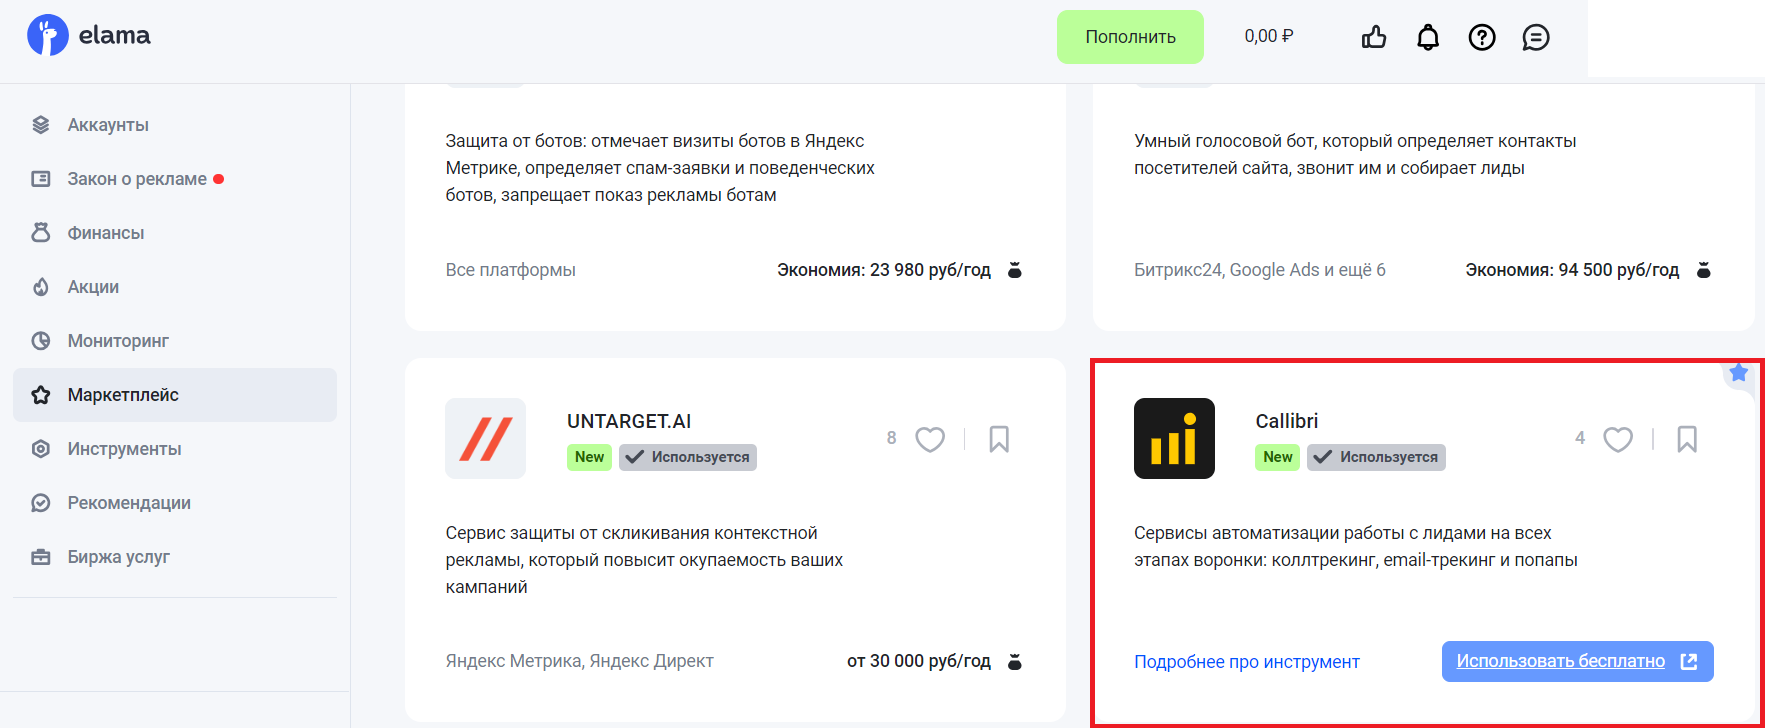1765x728 pixels.
Task: Click the Используется badge on UNTARGET.AI
Action: (688, 457)
